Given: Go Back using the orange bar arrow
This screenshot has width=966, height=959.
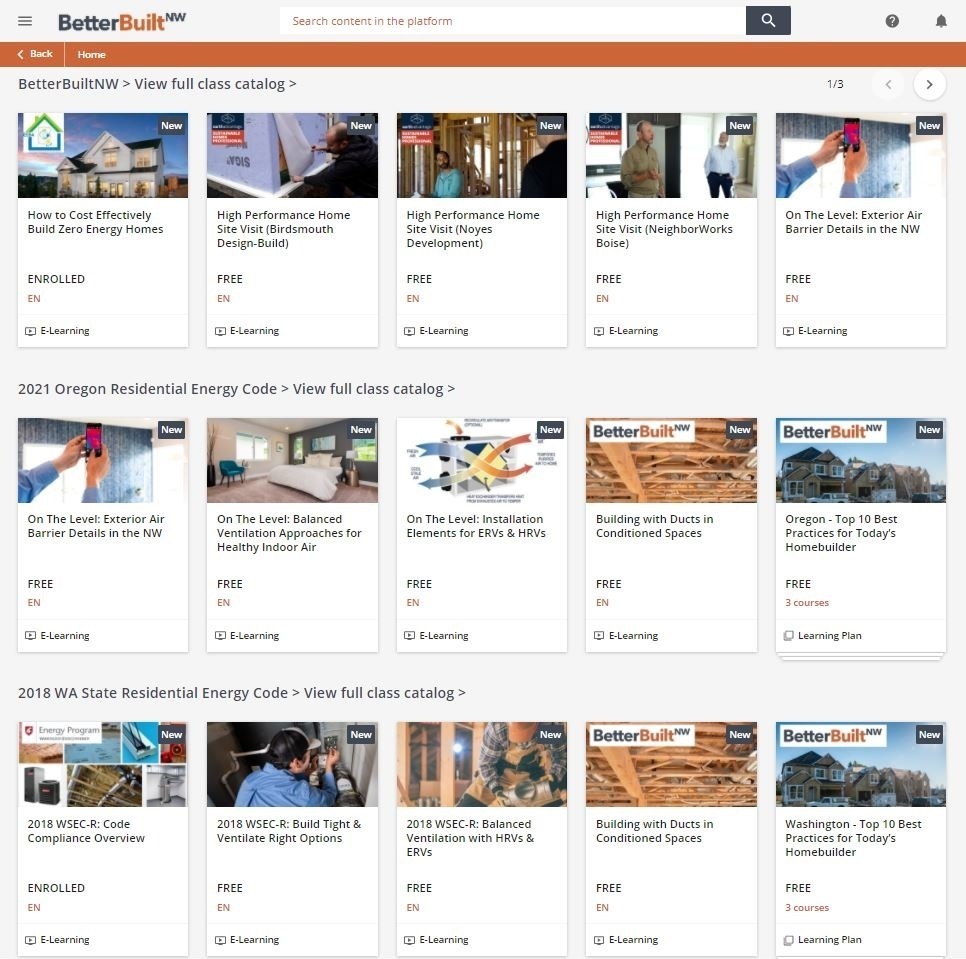Looking at the screenshot, I should [x=34, y=54].
